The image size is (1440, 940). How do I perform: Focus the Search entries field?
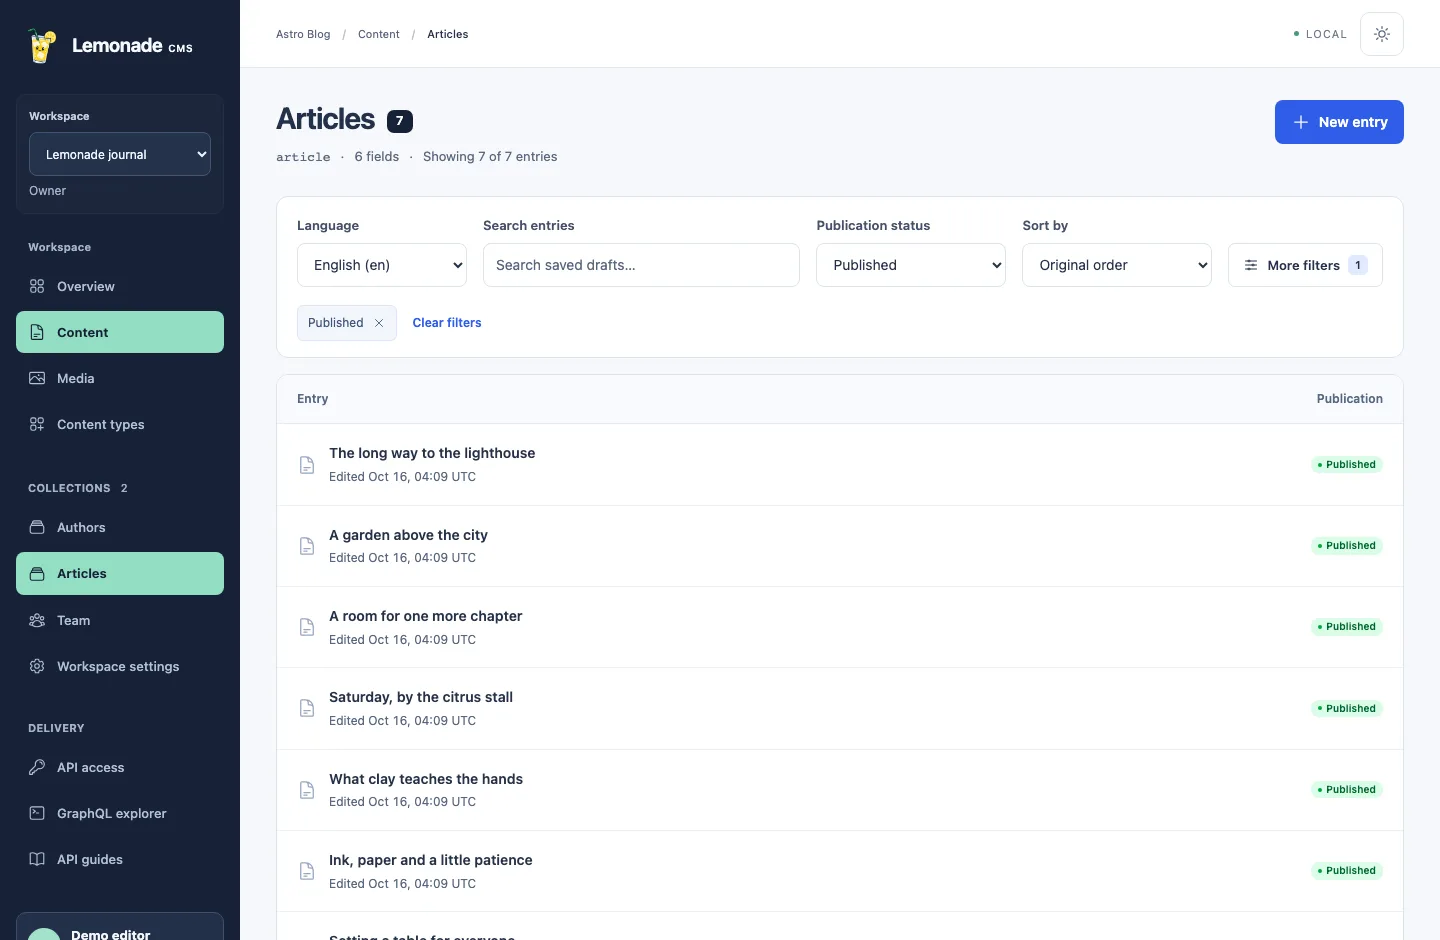(x=641, y=265)
